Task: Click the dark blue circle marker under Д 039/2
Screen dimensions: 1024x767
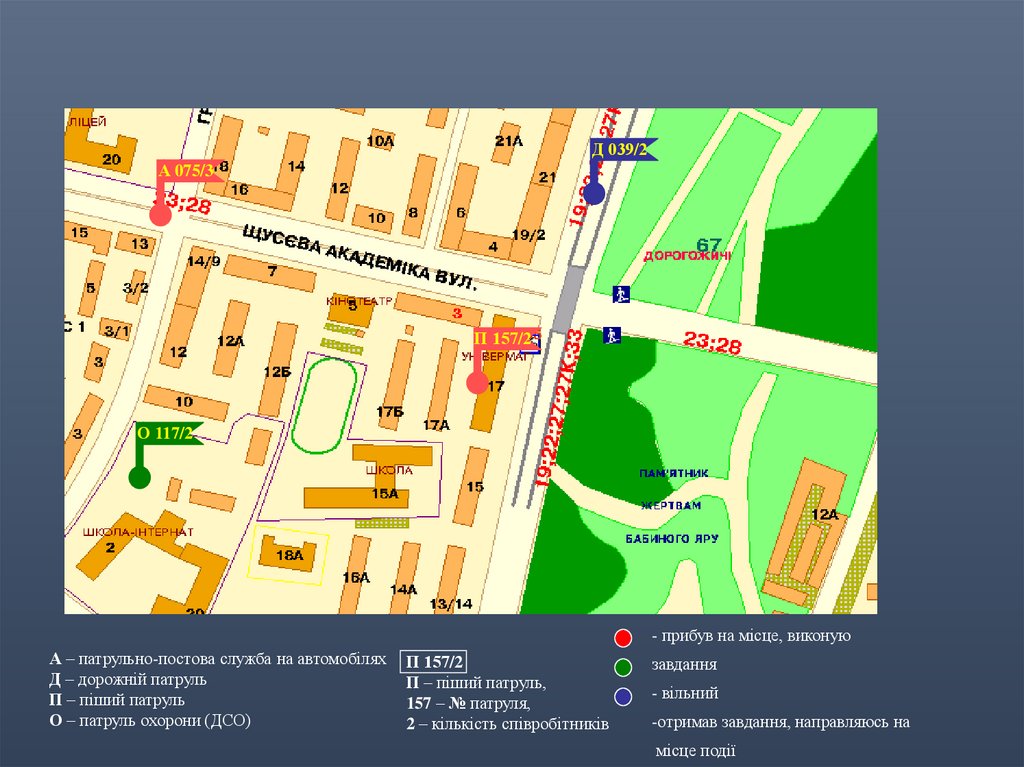Action: [x=594, y=193]
